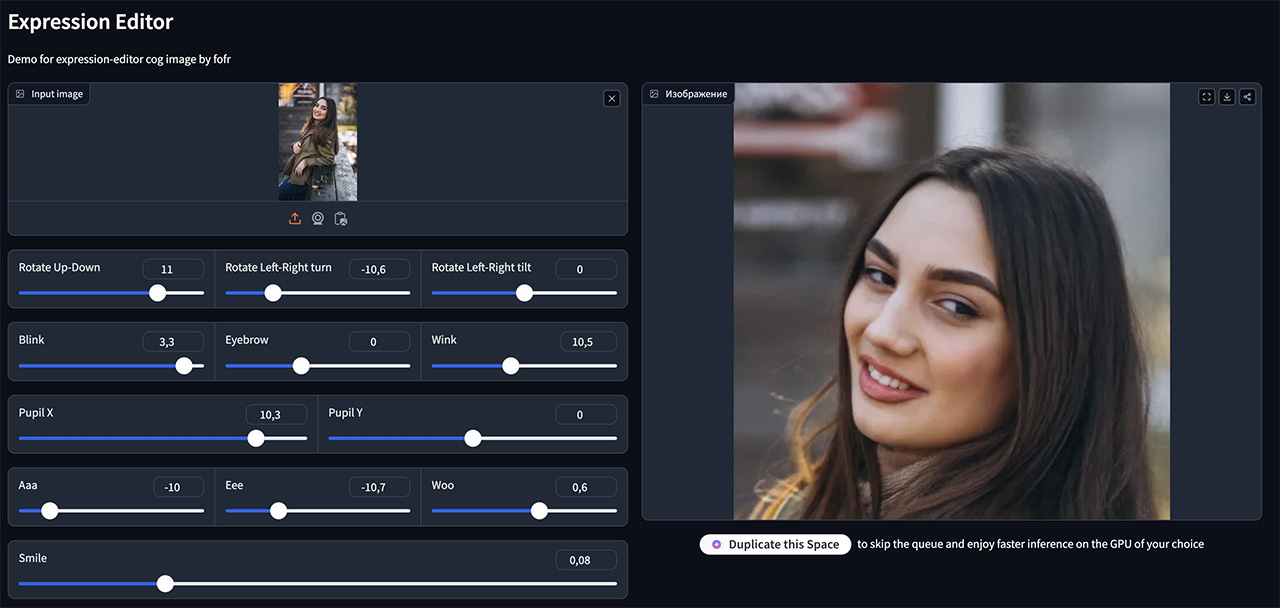Click the Wink slider handle

coord(510,366)
